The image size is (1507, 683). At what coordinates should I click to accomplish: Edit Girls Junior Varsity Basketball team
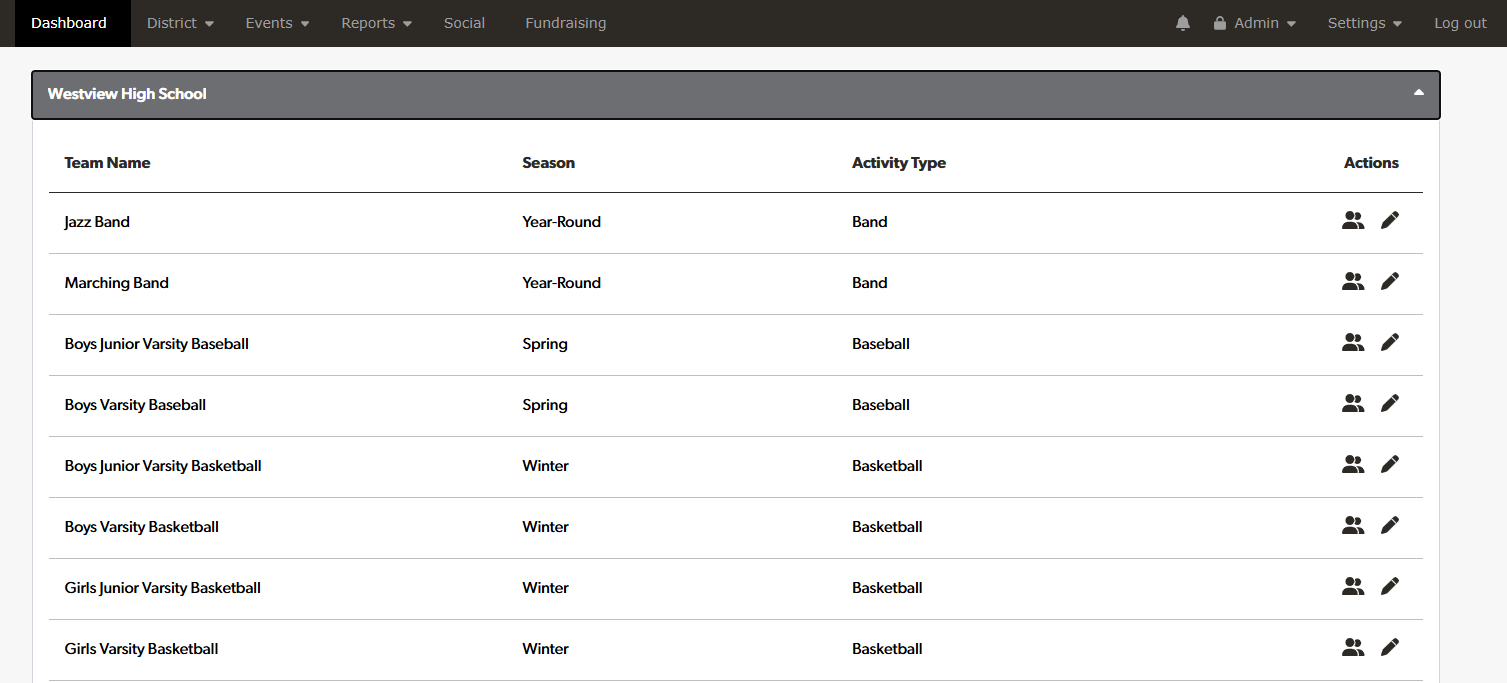tap(1389, 587)
